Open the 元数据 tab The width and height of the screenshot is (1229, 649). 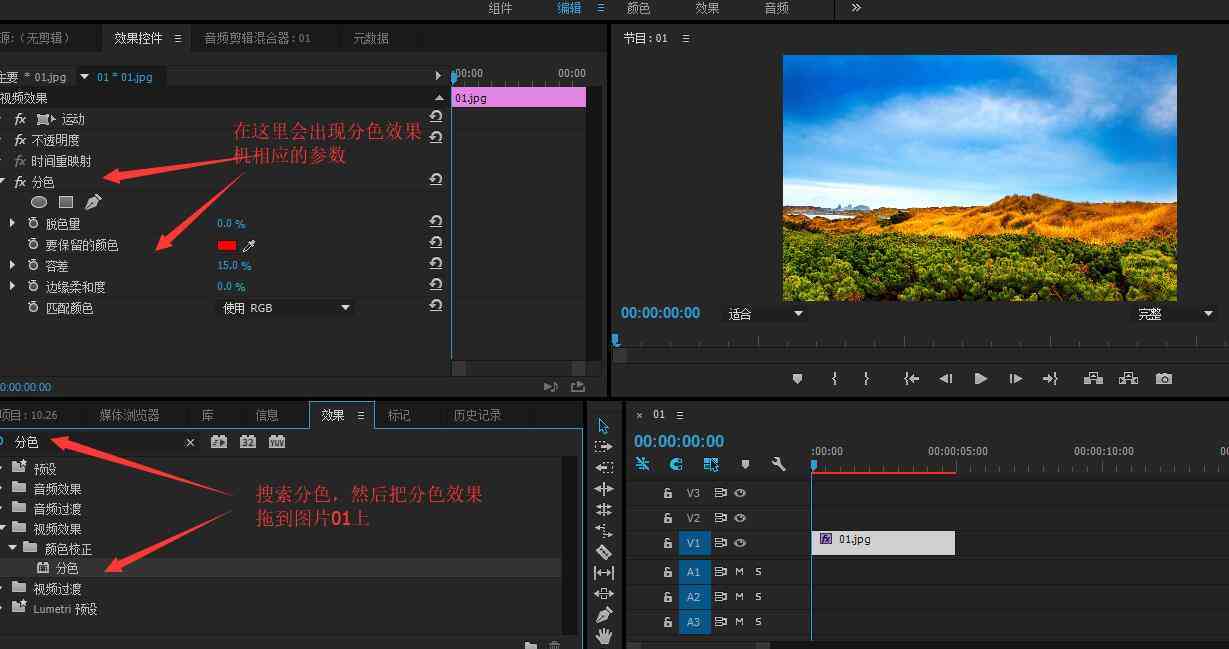pyautogui.click(x=370, y=38)
